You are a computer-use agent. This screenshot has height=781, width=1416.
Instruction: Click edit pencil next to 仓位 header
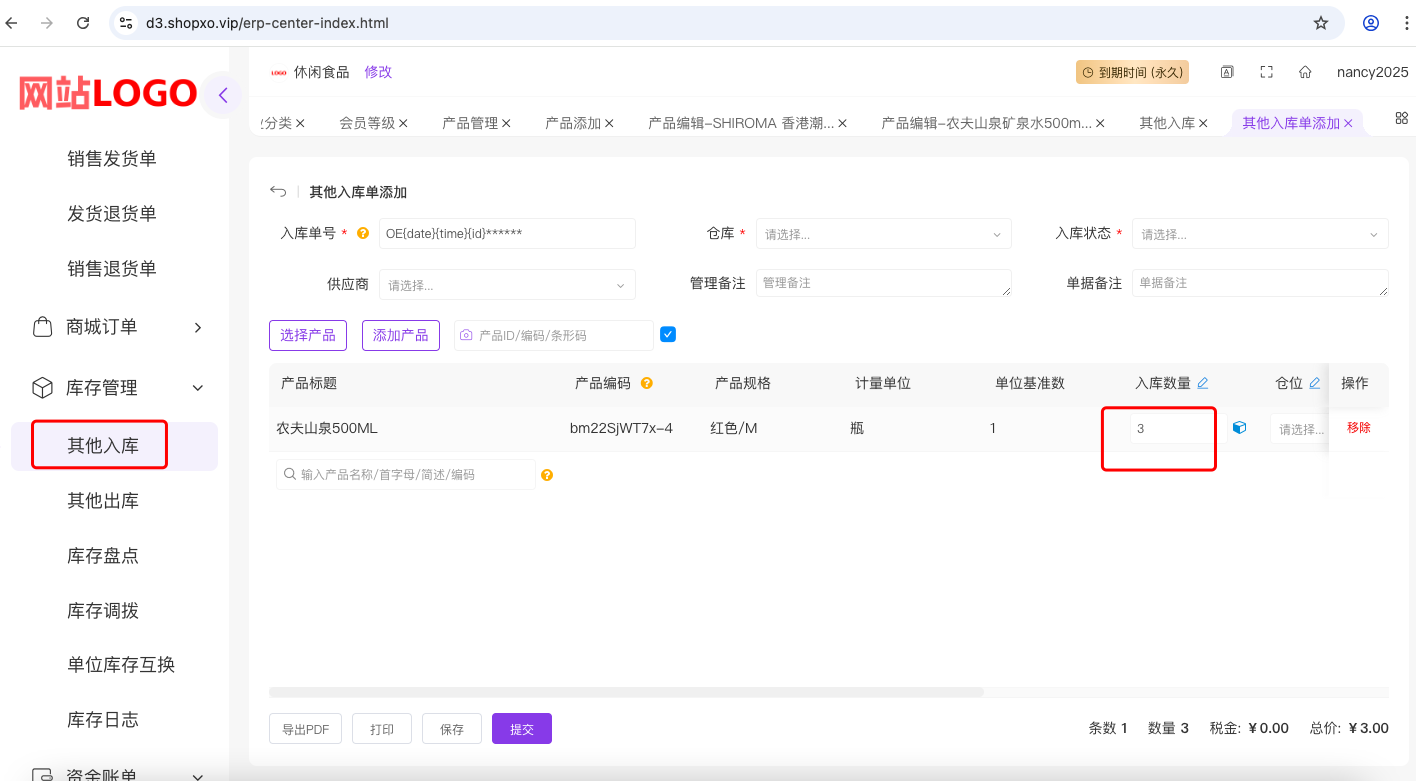[x=1315, y=383]
